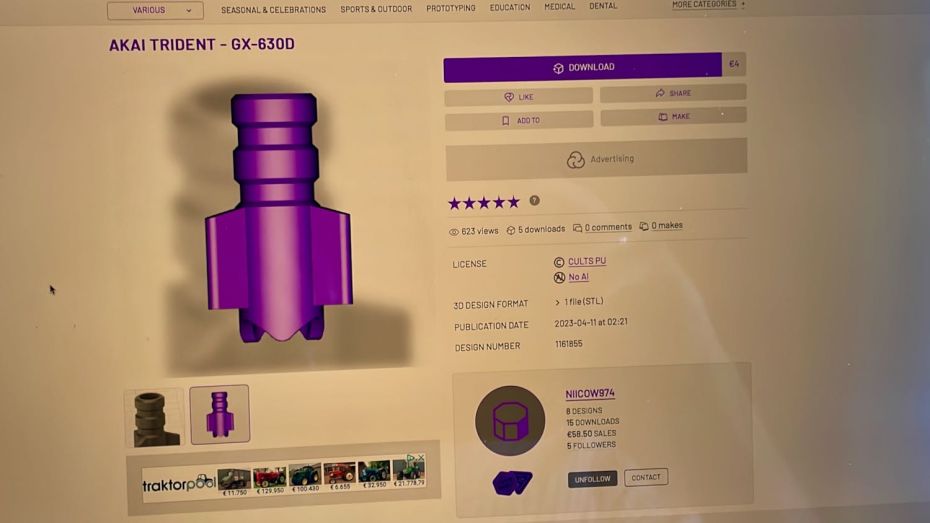Screen dimensions: 930x523
Task: Open the Sports & Outdoor category menu
Action: click(376, 9)
